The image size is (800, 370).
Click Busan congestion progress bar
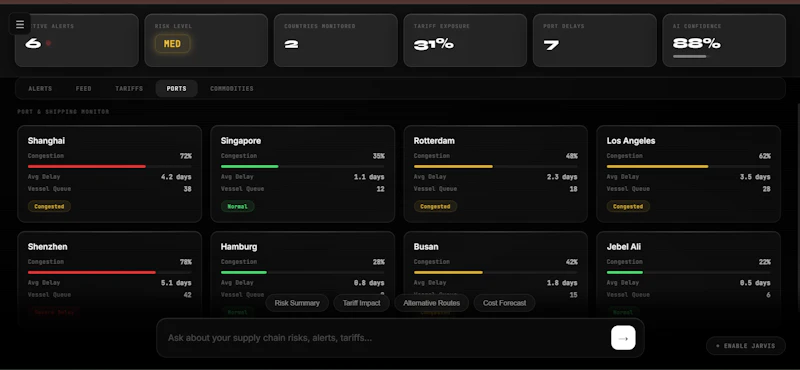point(495,273)
